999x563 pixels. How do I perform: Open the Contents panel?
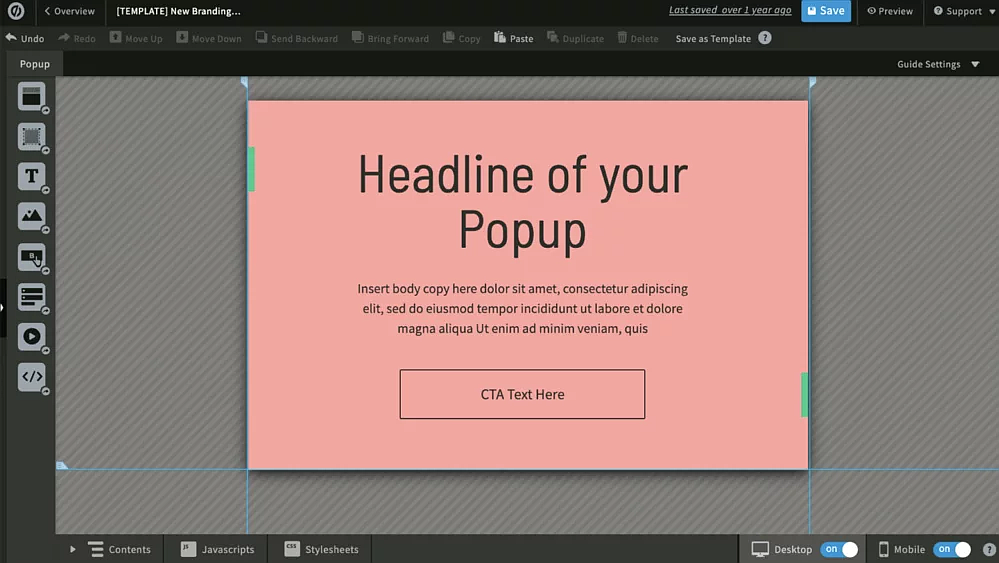[120, 549]
